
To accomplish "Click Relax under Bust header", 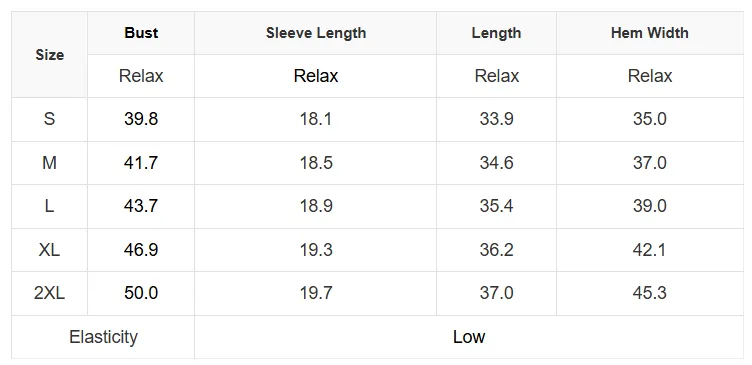I will point(141,76).
